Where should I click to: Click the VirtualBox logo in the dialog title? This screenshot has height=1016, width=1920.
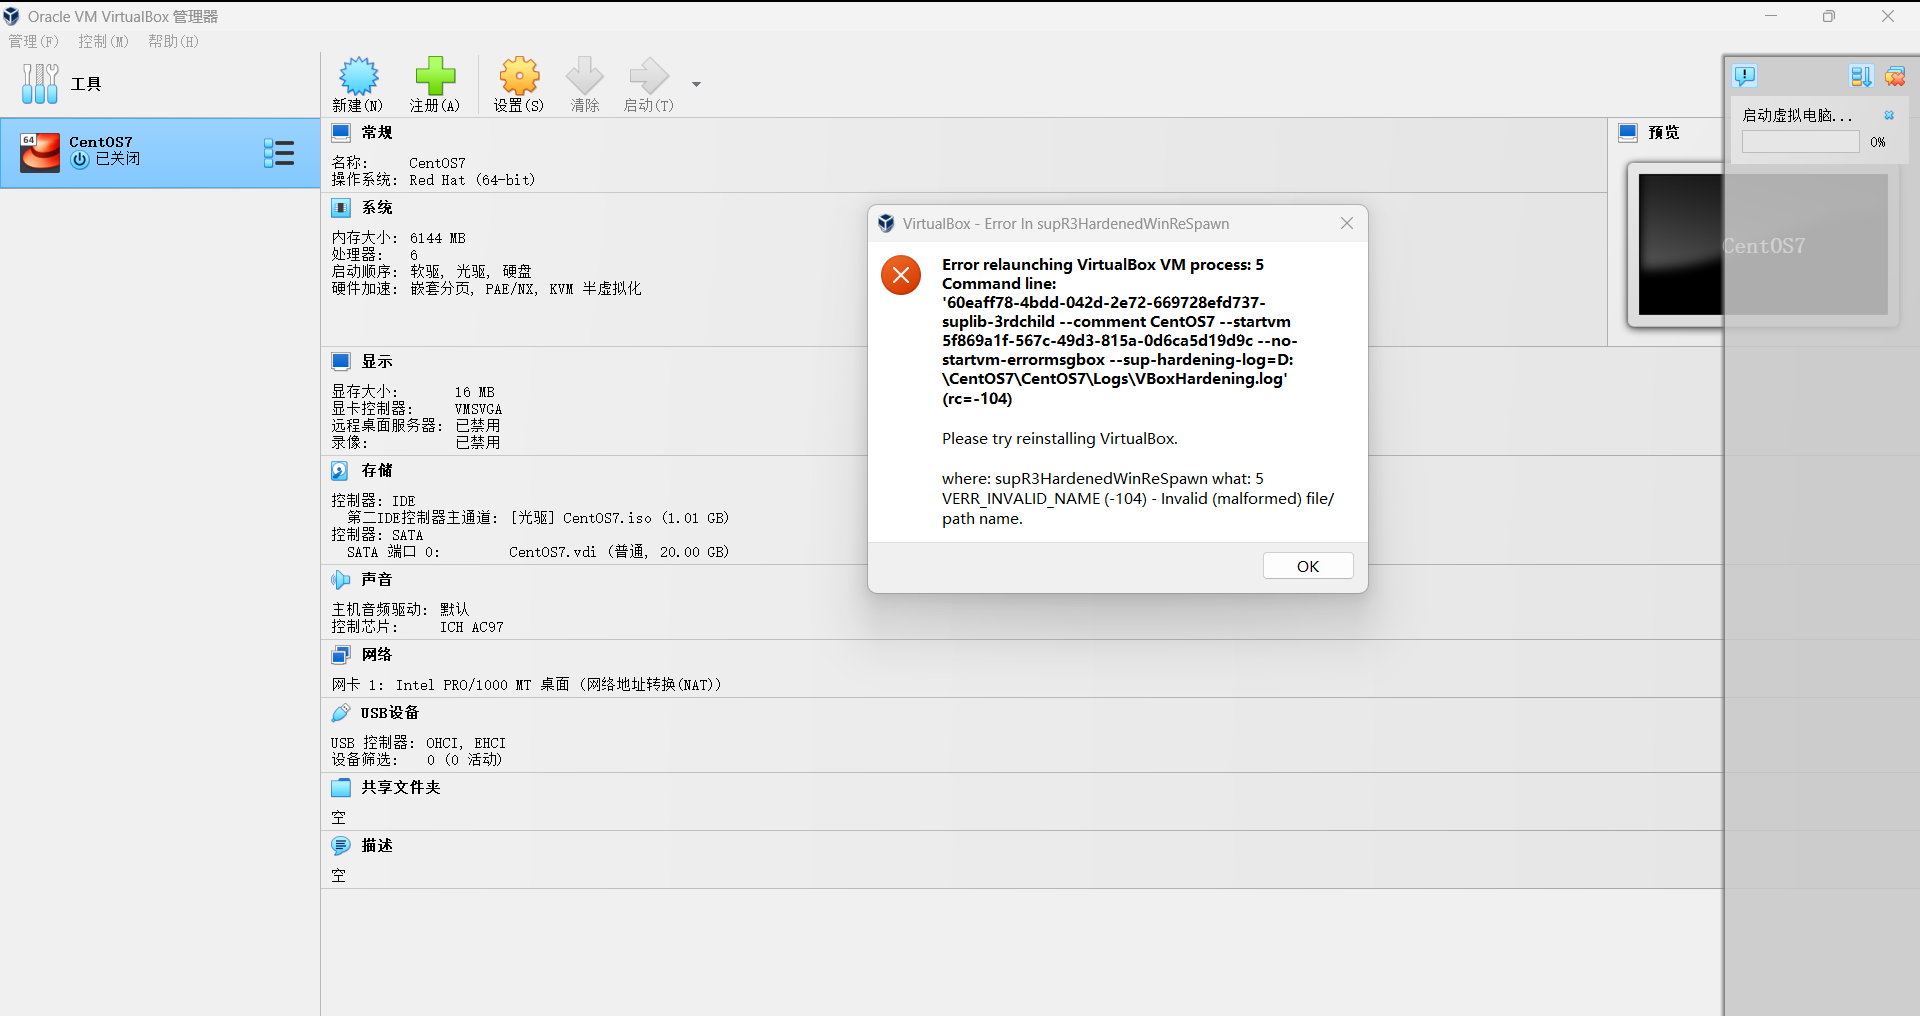tap(886, 223)
